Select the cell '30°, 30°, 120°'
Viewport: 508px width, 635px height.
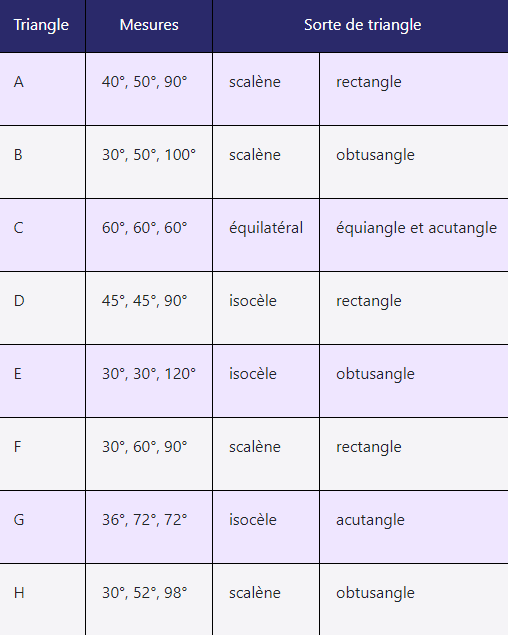pyautogui.click(x=149, y=381)
